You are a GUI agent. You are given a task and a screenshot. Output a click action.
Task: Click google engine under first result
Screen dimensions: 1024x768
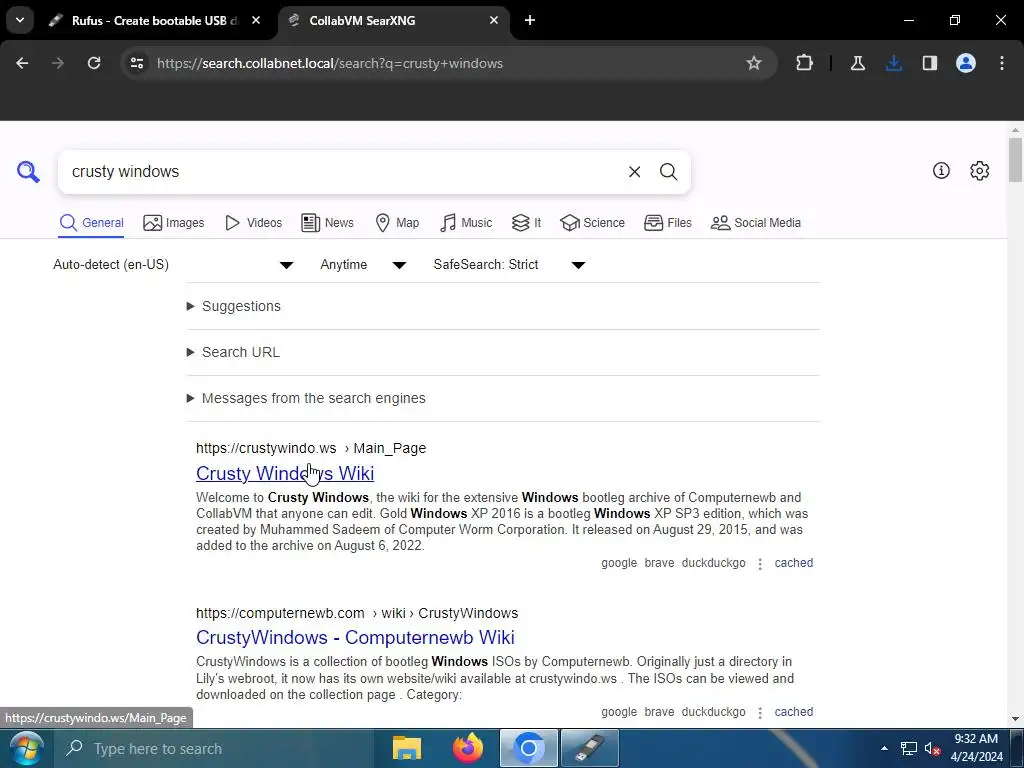(x=619, y=563)
